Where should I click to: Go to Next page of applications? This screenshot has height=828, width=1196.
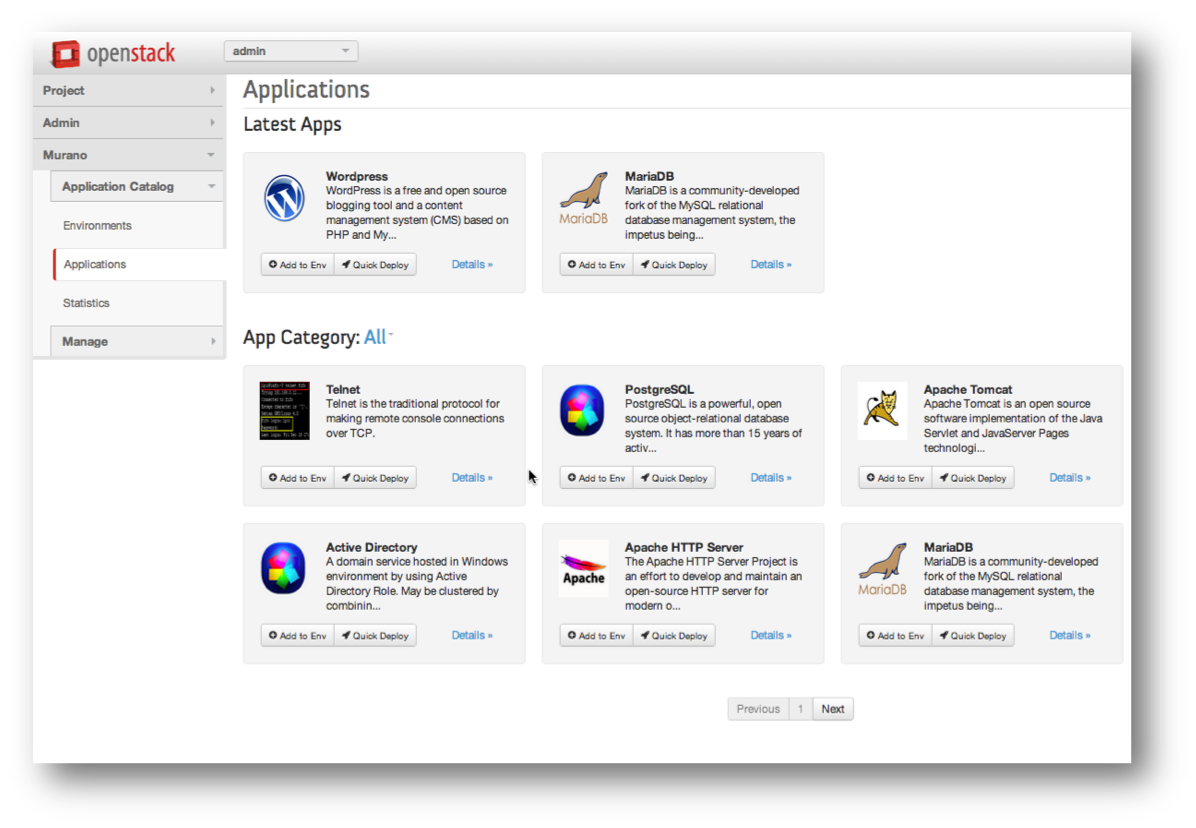832,709
